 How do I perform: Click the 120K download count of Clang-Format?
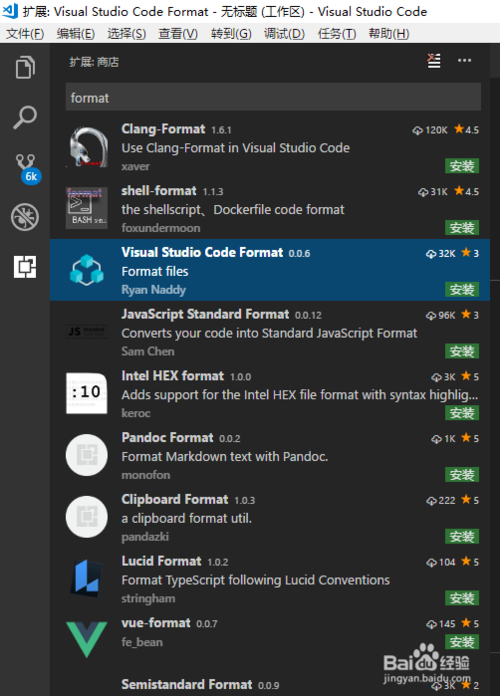(x=430, y=130)
